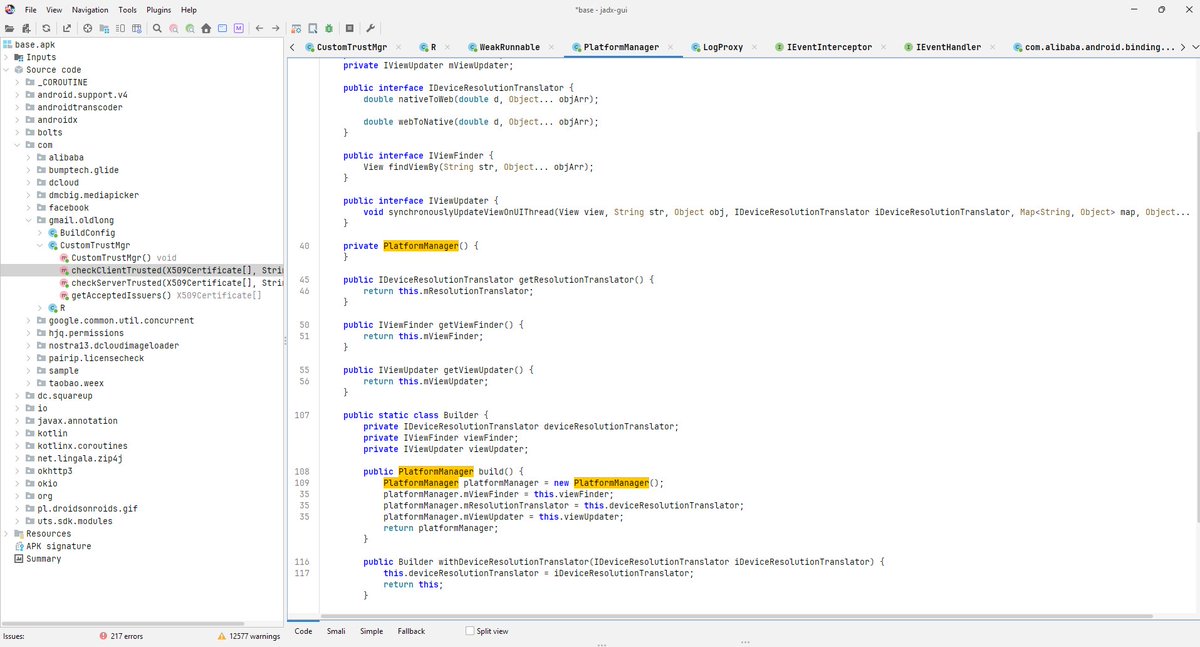The image size is (1200, 647).
Task: Open the View menu
Action: (x=54, y=9)
